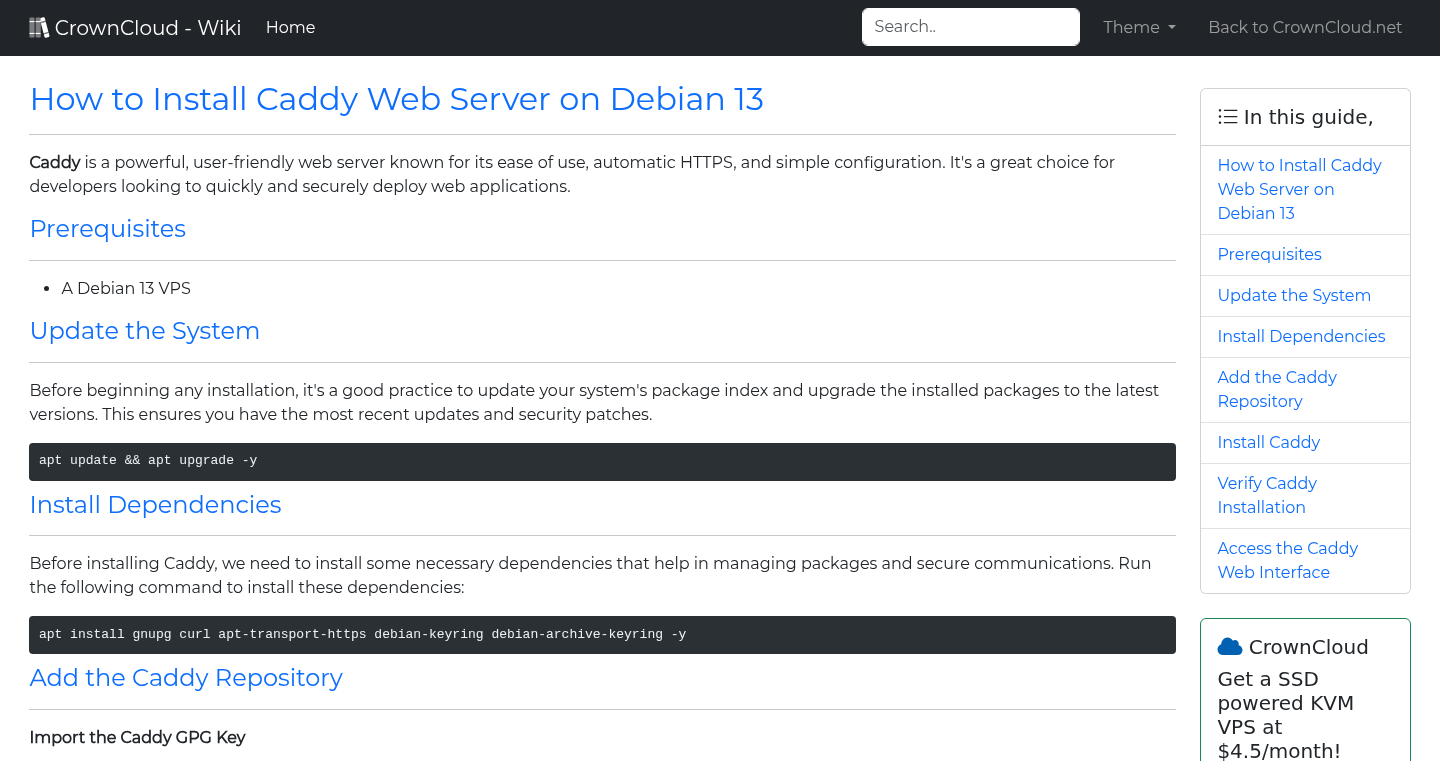This screenshot has width=1440, height=761.
Task: Click the Install Dependencies sidebar link
Action: pyautogui.click(x=1301, y=336)
